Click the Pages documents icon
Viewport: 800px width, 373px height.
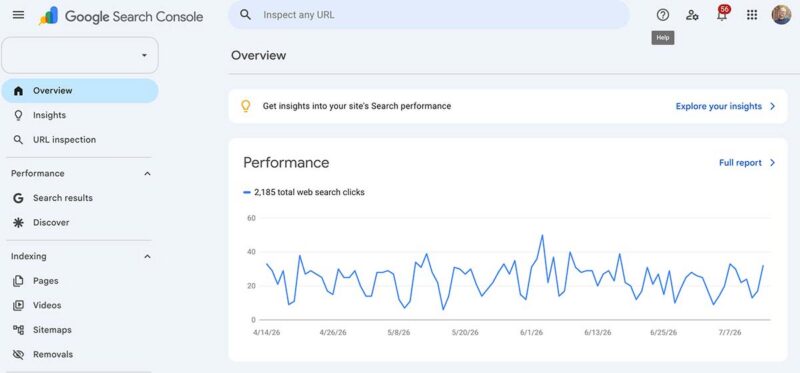[18, 281]
